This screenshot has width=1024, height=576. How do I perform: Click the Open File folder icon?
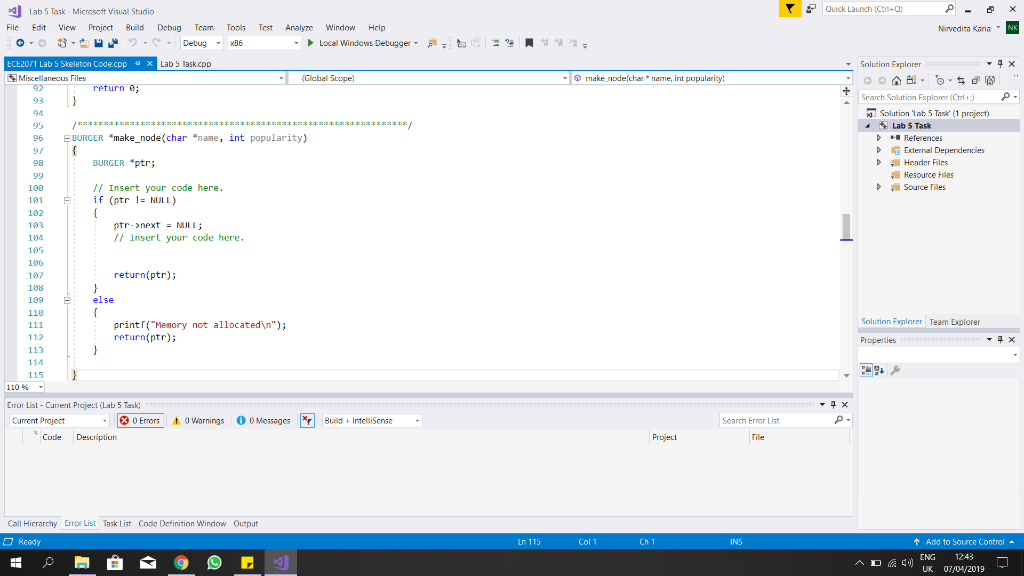pos(84,43)
